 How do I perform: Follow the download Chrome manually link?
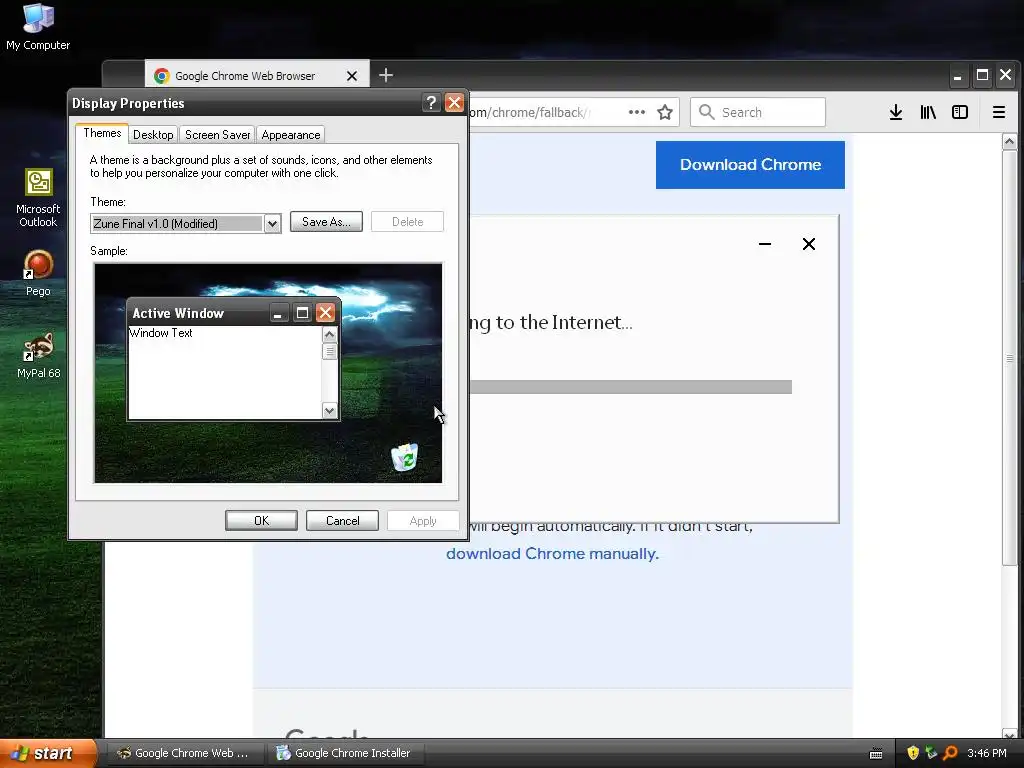(552, 554)
